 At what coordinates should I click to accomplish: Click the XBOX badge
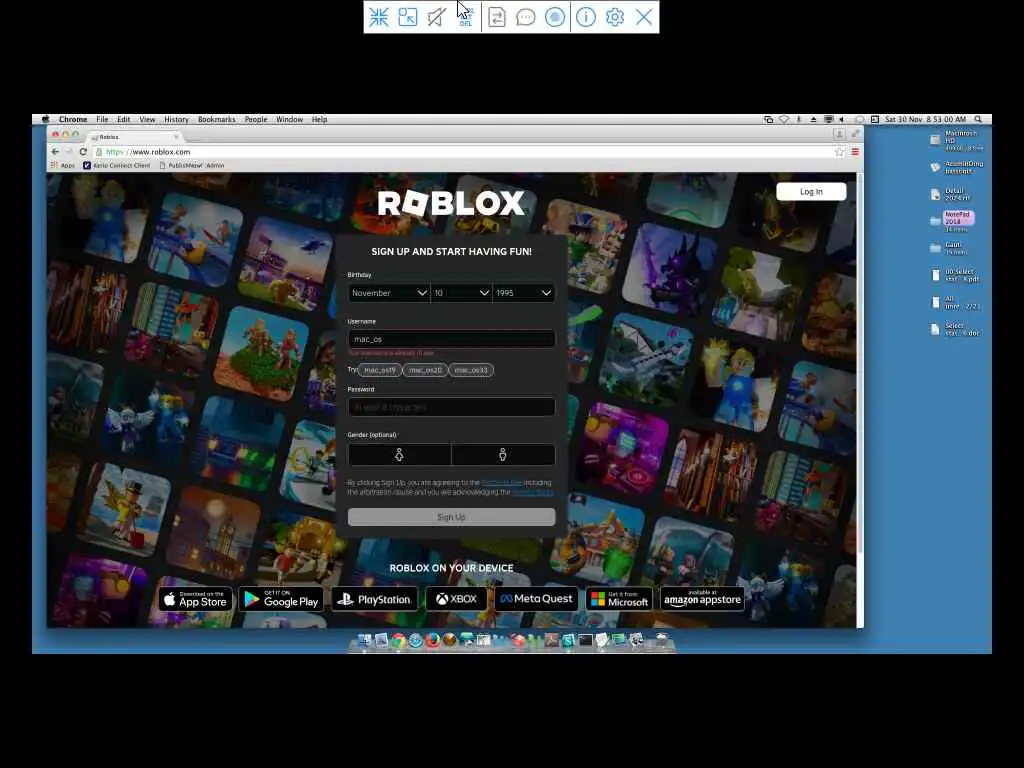coord(456,599)
